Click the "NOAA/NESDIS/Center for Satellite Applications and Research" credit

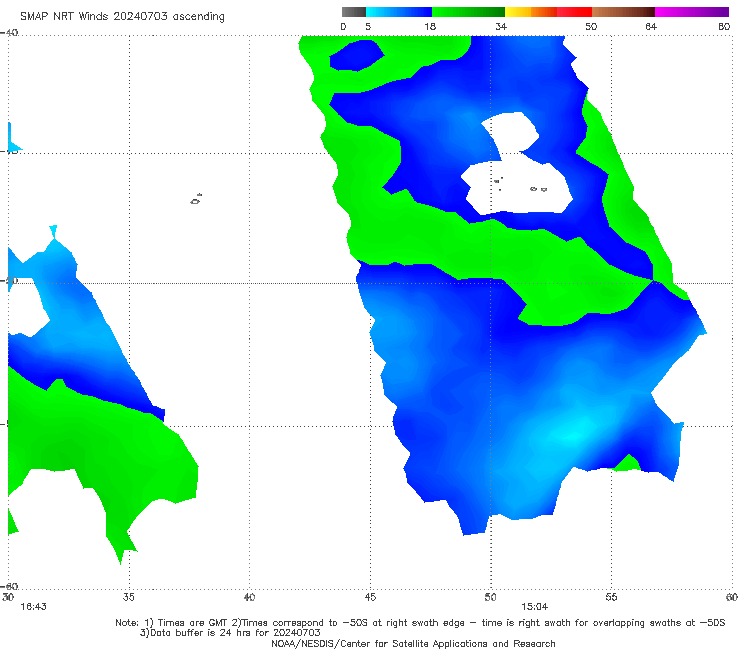tap(413, 643)
